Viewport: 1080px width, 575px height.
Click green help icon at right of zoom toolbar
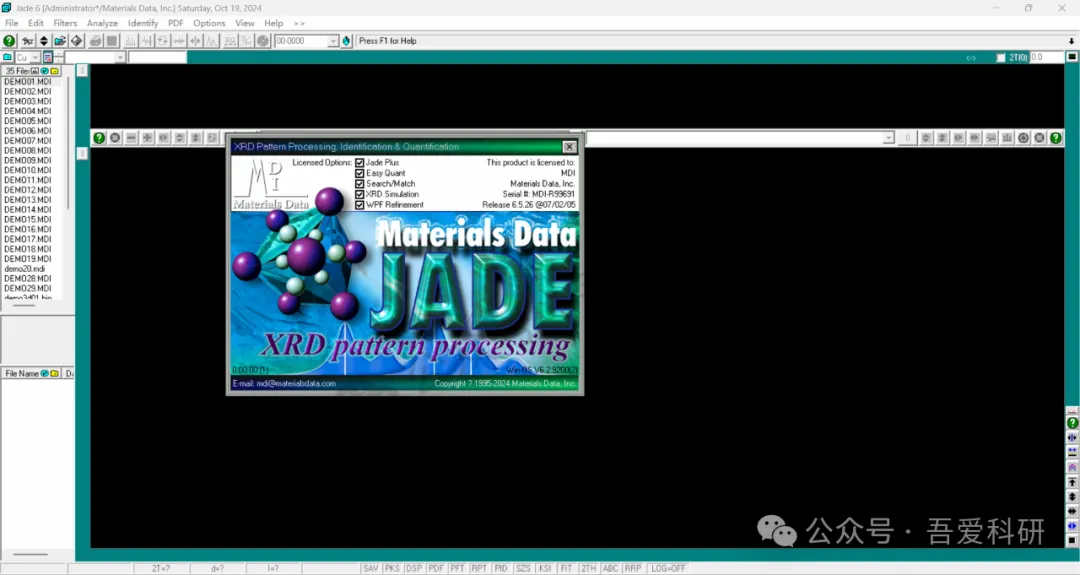point(1055,138)
